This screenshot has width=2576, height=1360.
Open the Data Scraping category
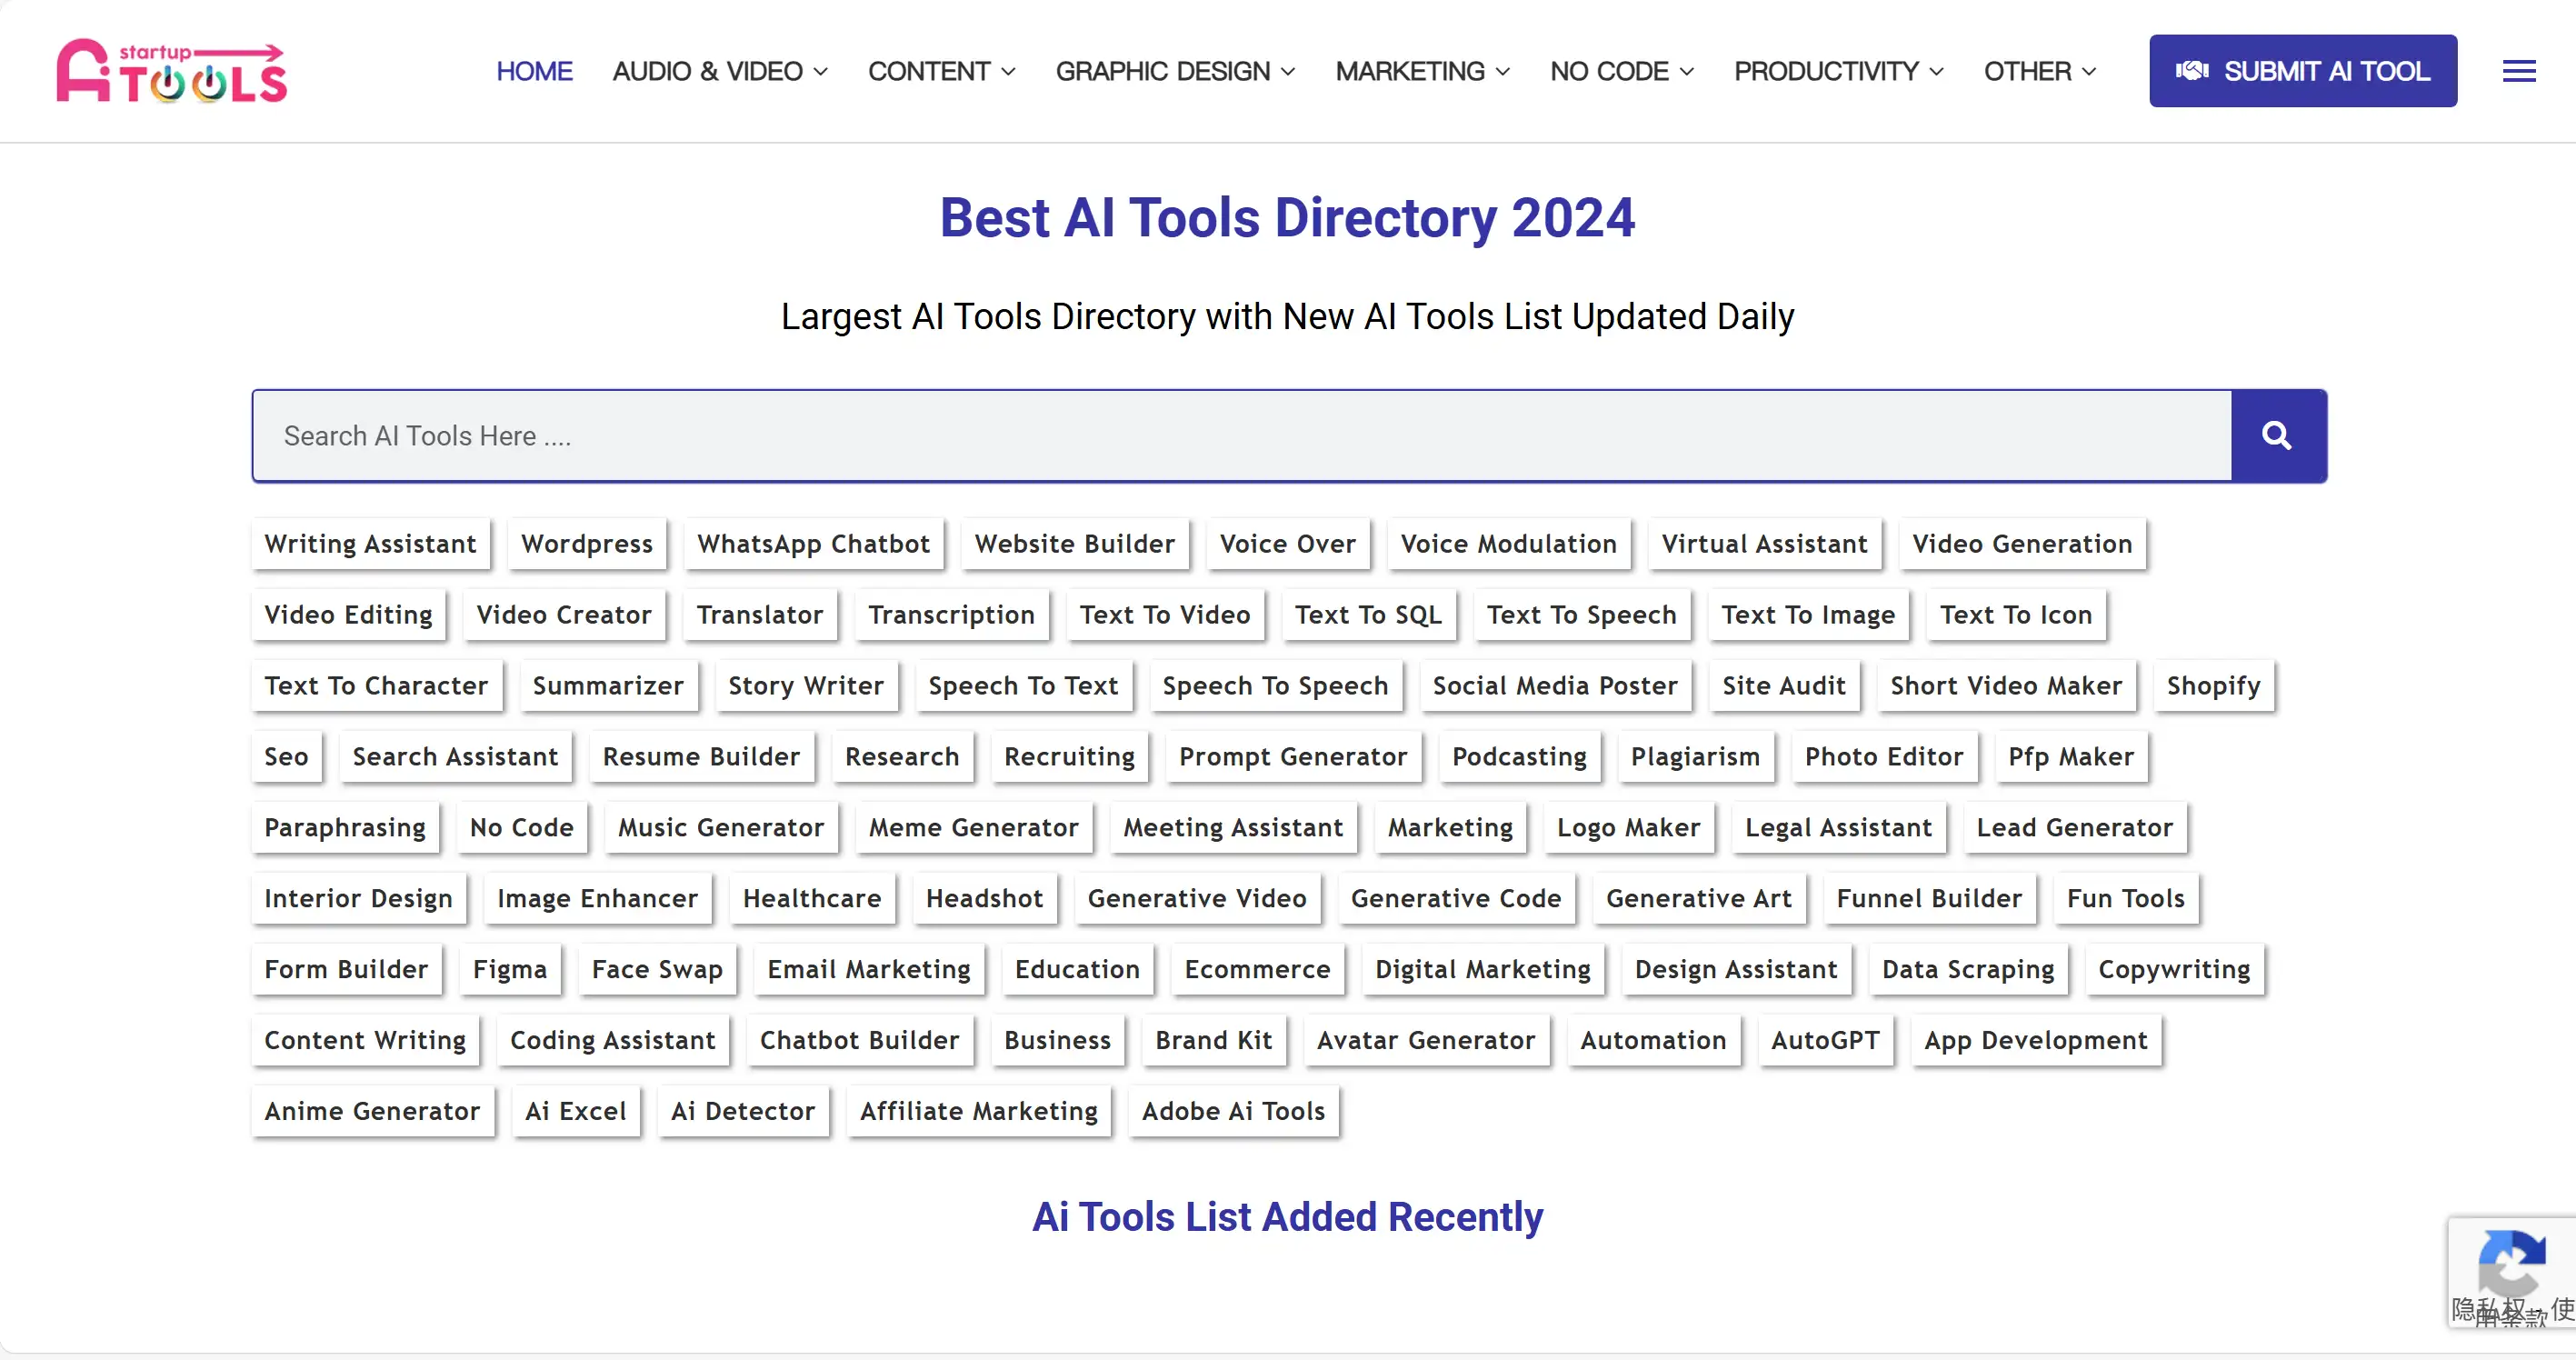click(1968, 970)
